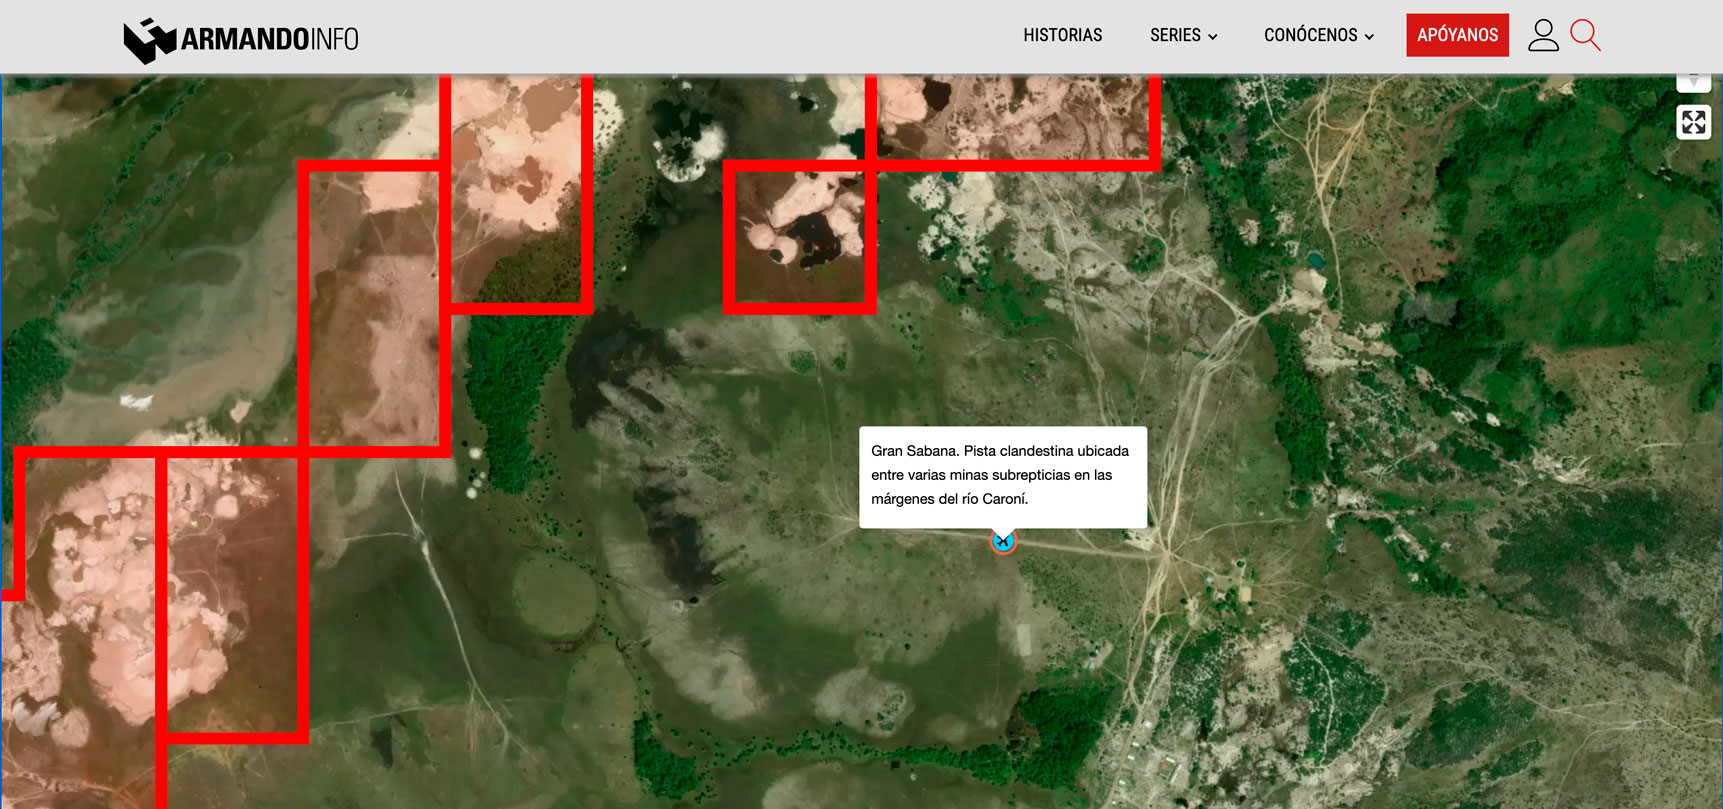Viewport: 1723px width, 809px height.
Task: Select the small red-outlined square with dark pond
Action: [800, 237]
